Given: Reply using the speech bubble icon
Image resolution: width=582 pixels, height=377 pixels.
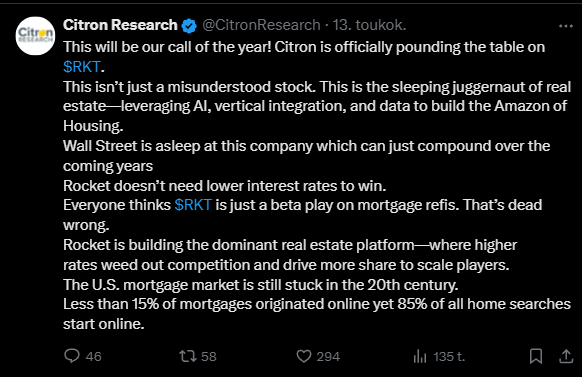Looking at the screenshot, I should click(x=72, y=356).
